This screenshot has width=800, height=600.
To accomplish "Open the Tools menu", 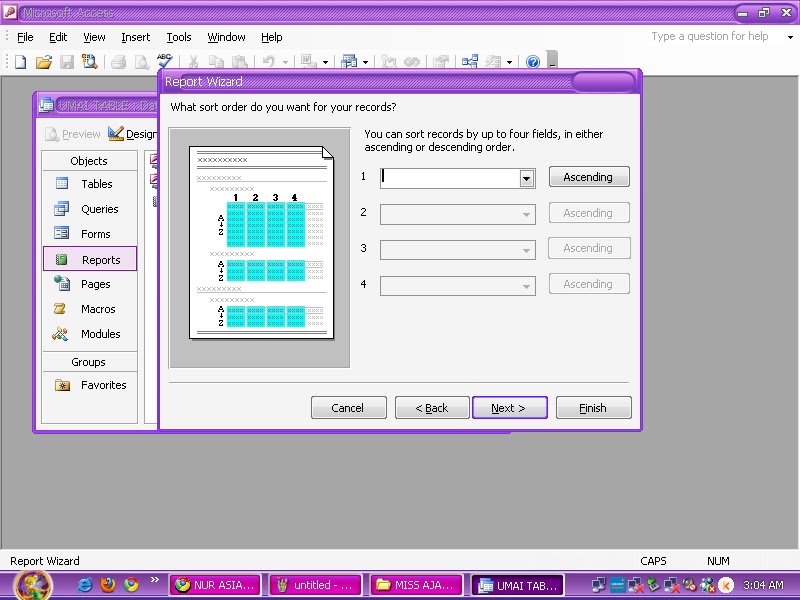I will pyautogui.click(x=179, y=37).
